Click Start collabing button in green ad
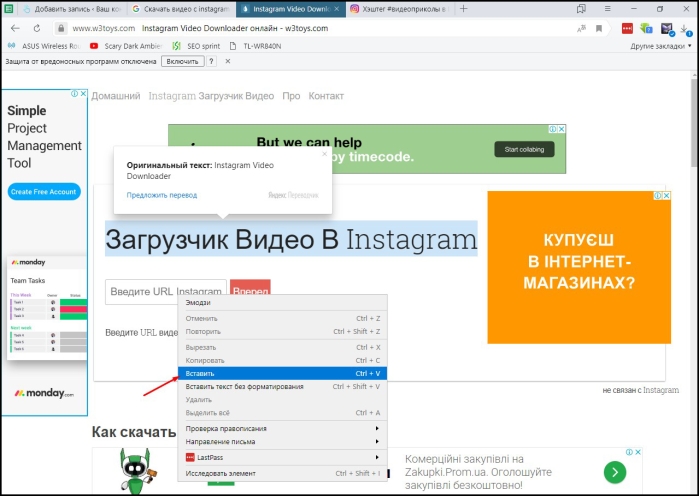The image size is (699, 496). pos(524,149)
